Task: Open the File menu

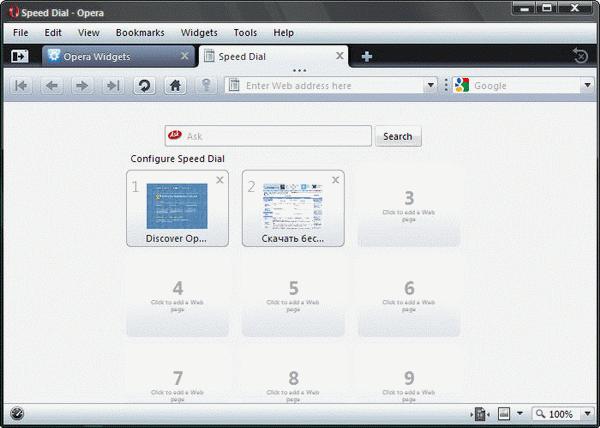Action: click(20, 33)
